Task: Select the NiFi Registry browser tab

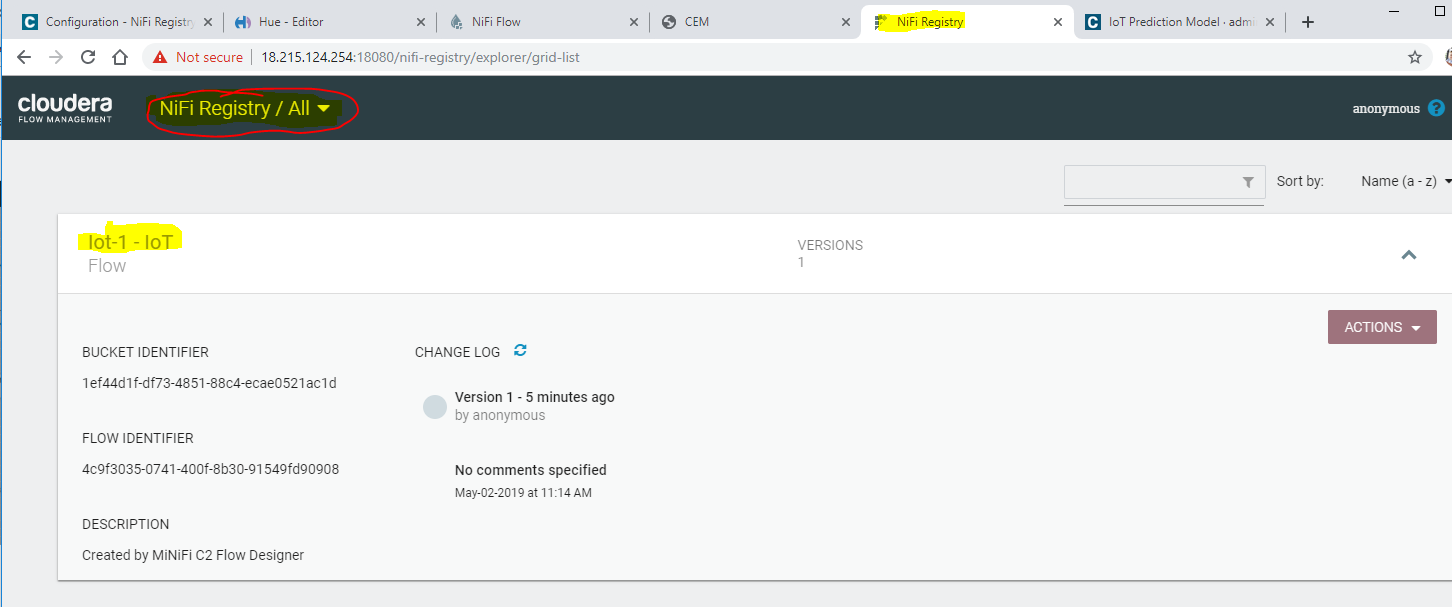Action: (966, 22)
